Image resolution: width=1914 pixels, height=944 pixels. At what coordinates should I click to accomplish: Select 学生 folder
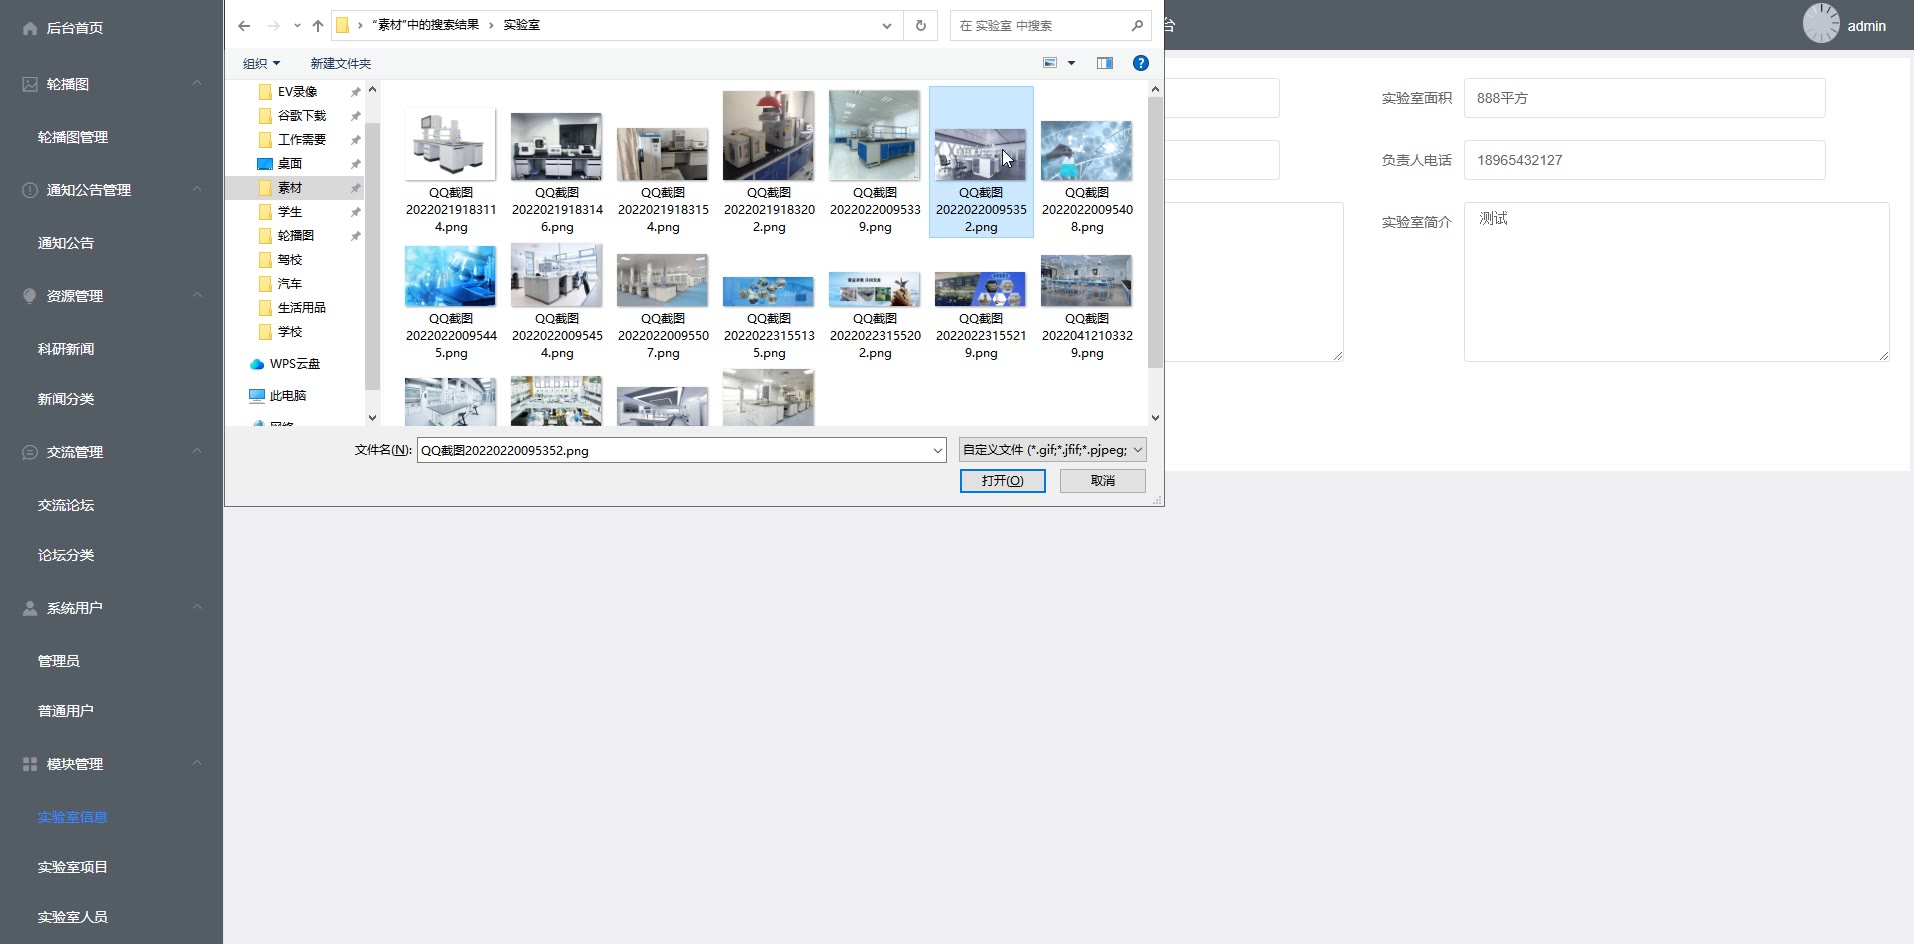click(289, 212)
